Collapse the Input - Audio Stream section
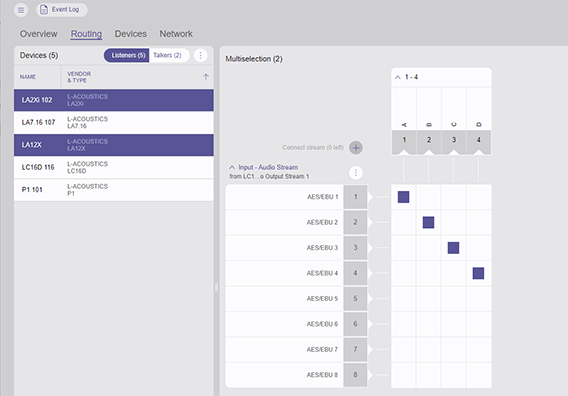This screenshot has width=568, height=396. click(232, 167)
